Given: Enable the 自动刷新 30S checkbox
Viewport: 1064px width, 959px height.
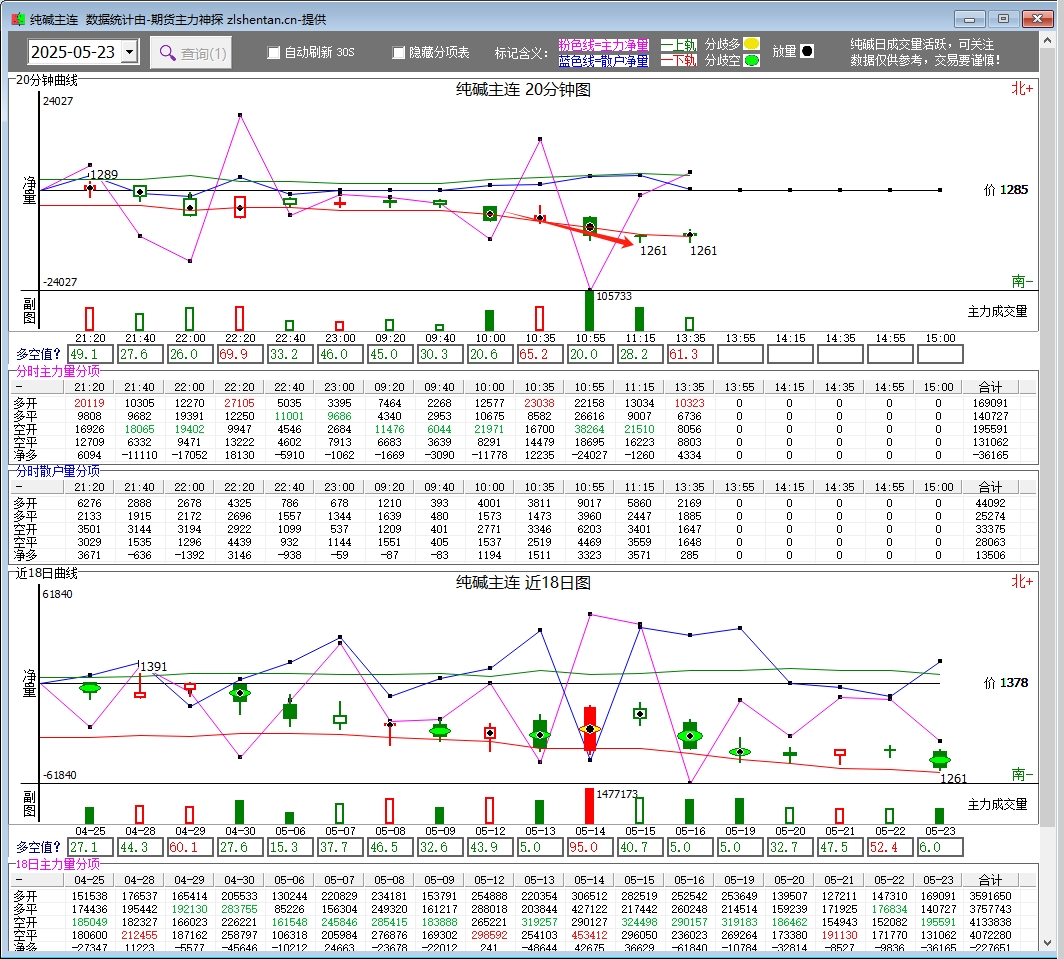Looking at the screenshot, I should [274, 52].
